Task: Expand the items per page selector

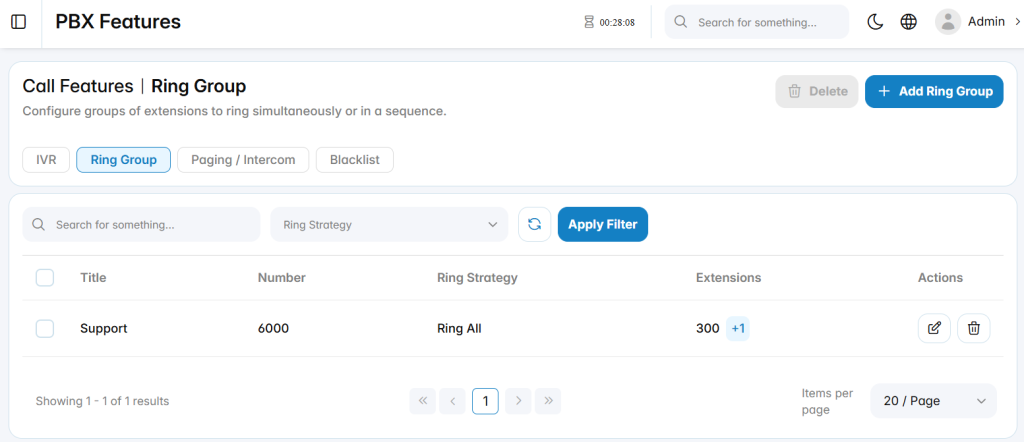Action: click(x=933, y=401)
